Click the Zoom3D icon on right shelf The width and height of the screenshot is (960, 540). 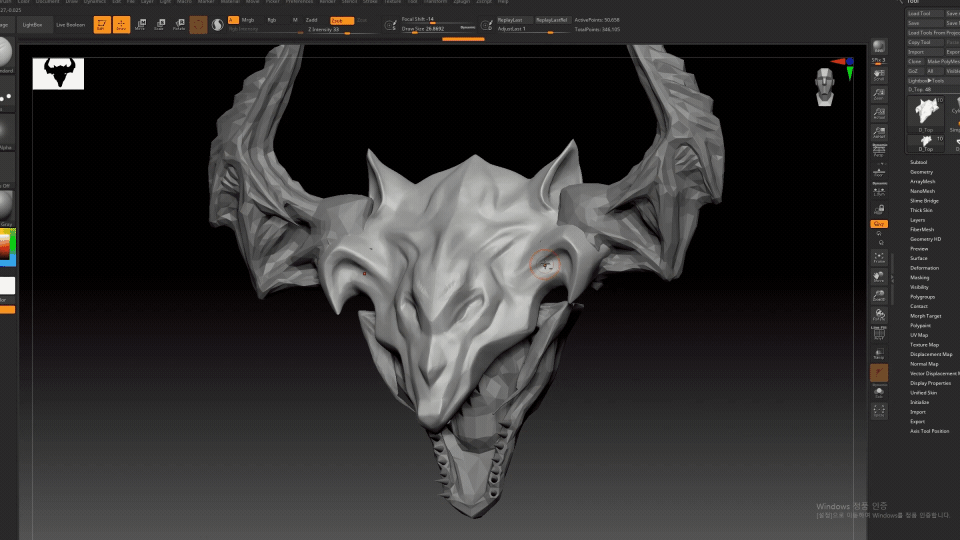coord(879,296)
